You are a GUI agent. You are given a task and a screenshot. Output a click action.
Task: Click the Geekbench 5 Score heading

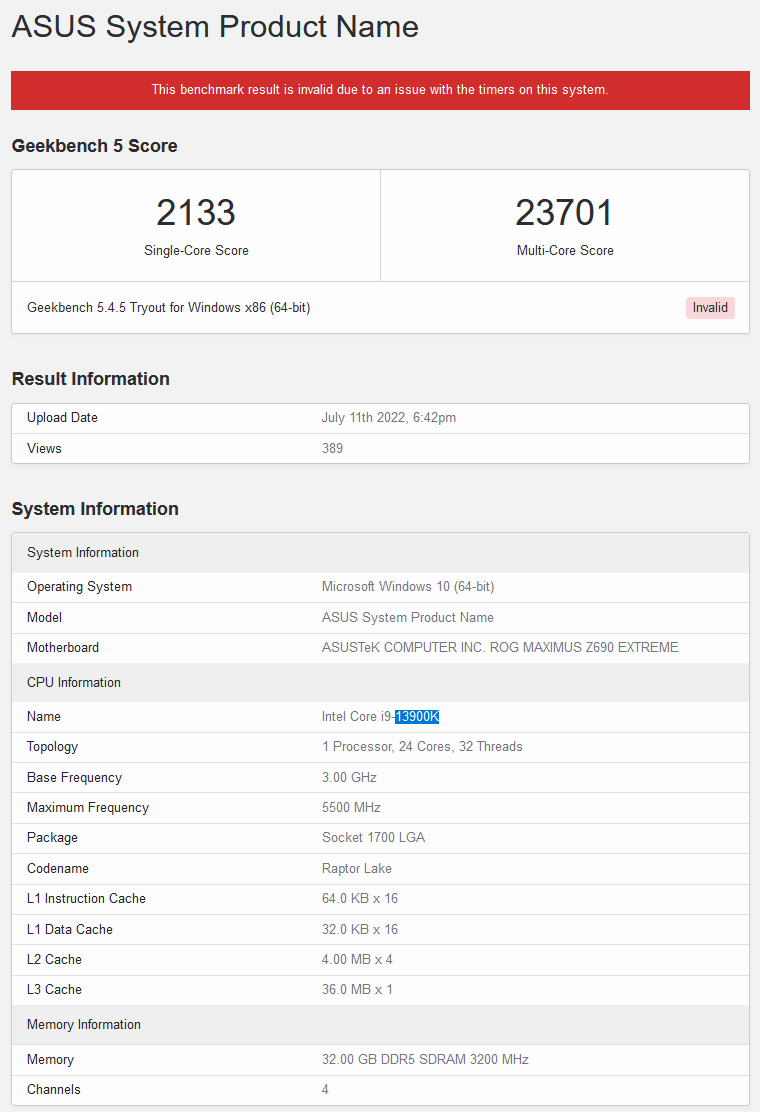[94, 146]
